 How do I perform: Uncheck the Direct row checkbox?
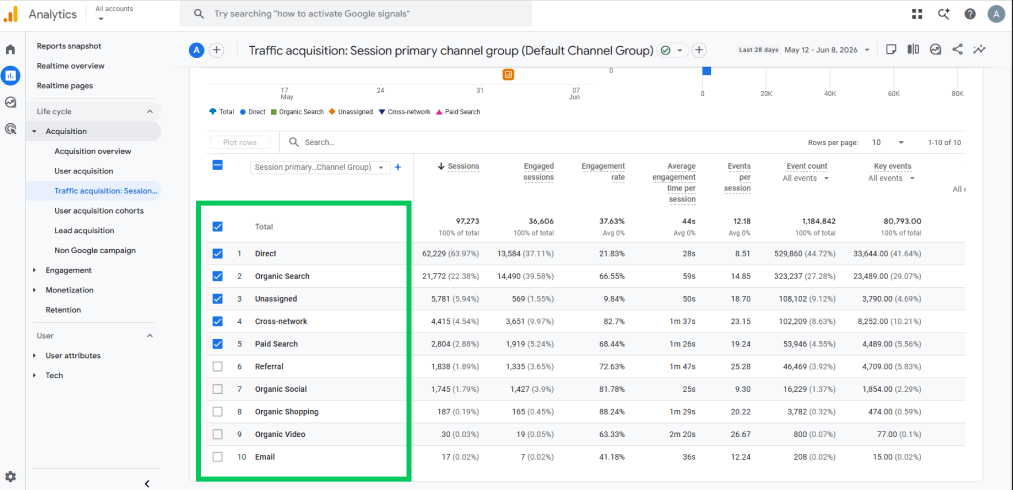point(218,254)
